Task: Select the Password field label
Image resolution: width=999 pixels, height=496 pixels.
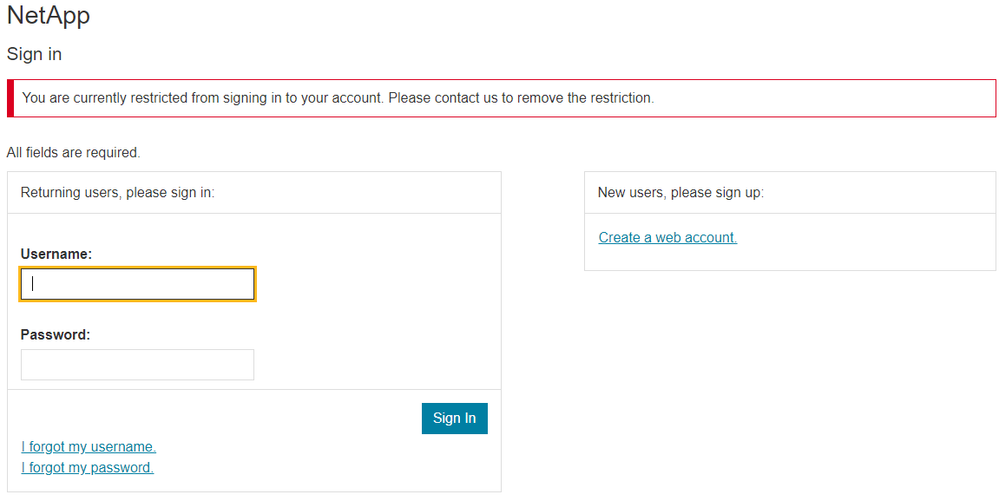Action: (x=55, y=335)
